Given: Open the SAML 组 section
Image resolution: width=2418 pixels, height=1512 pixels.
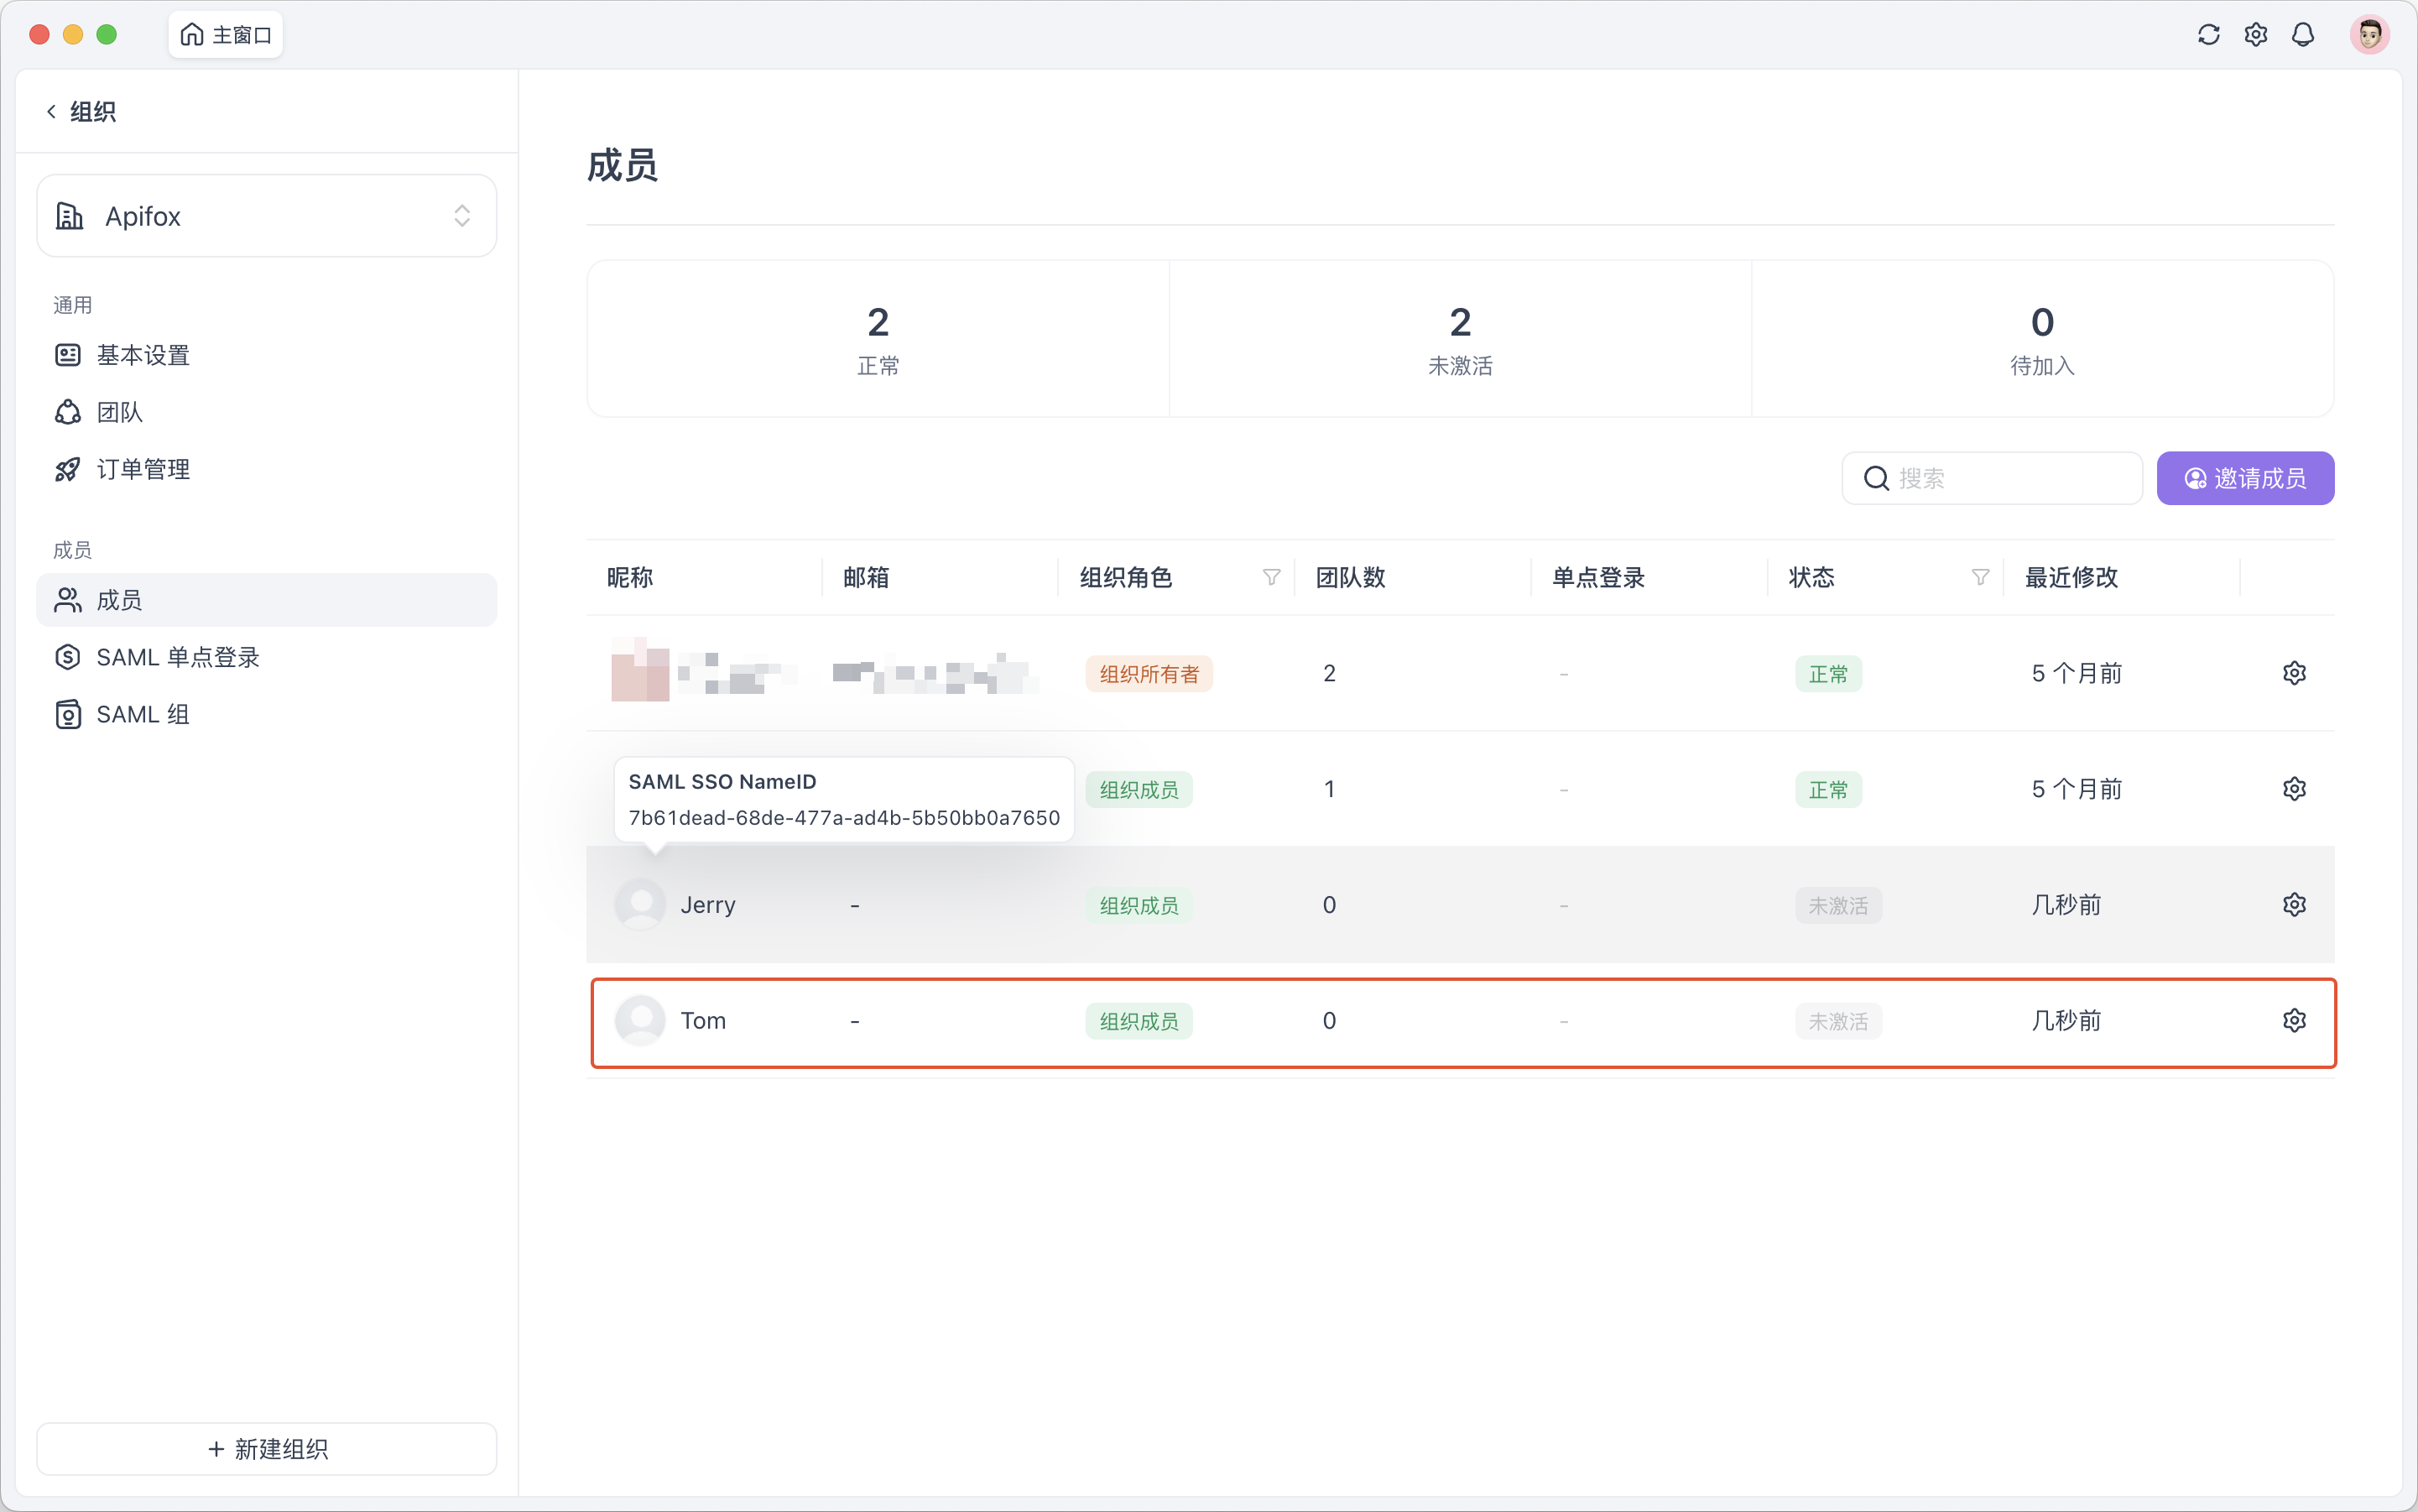Looking at the screenshot, I should click(143, 714).
